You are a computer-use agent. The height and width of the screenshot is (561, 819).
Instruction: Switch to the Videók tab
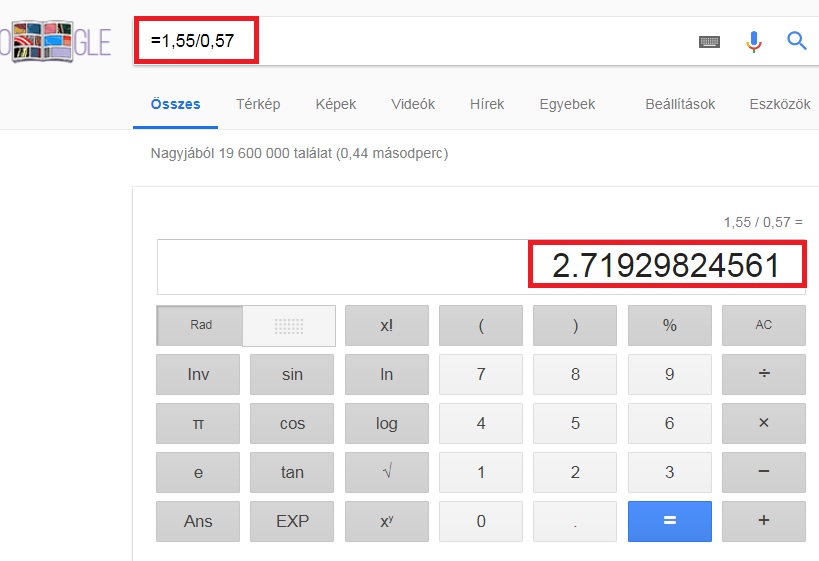pyautogui.click(x=413, y=104)
